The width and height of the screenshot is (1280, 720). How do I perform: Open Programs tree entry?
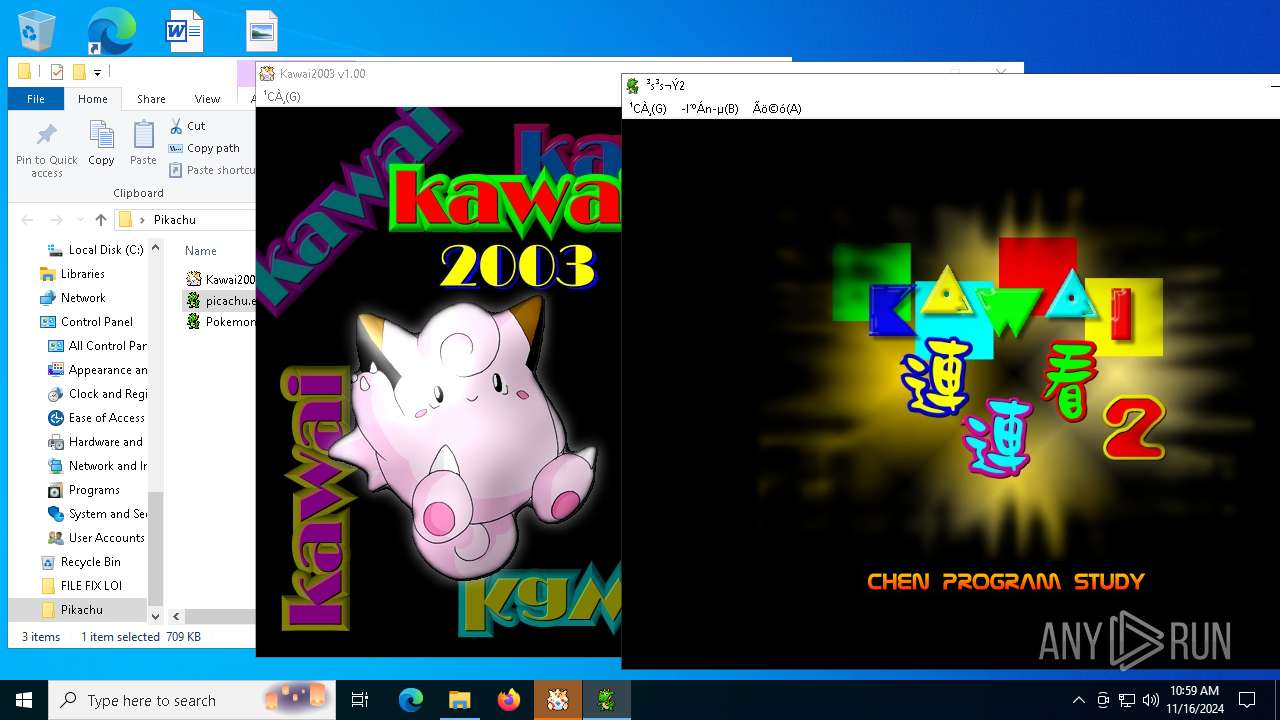84,490
